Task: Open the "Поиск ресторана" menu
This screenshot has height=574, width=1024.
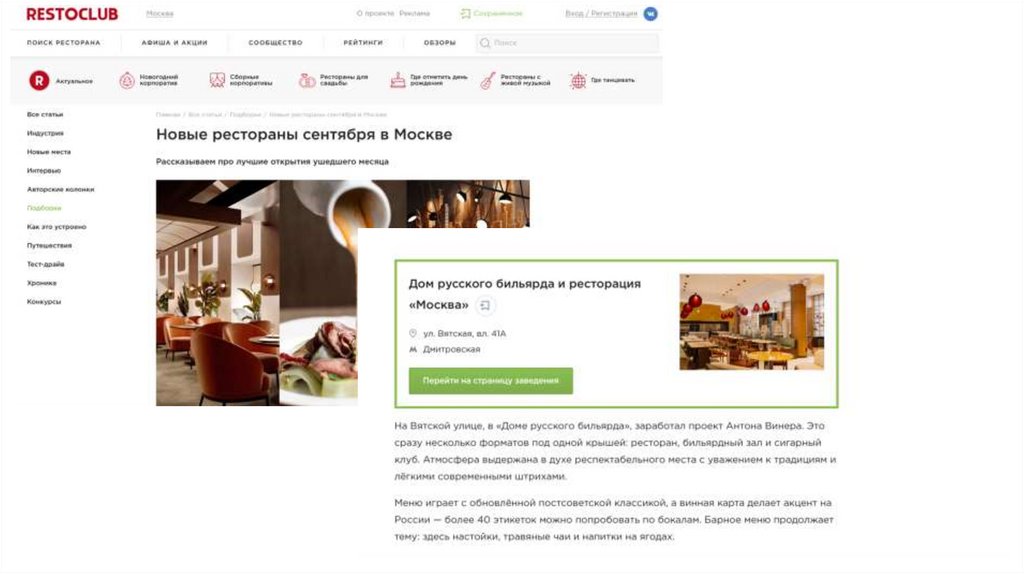Action: pyautogui.click(x=64, y=42)
